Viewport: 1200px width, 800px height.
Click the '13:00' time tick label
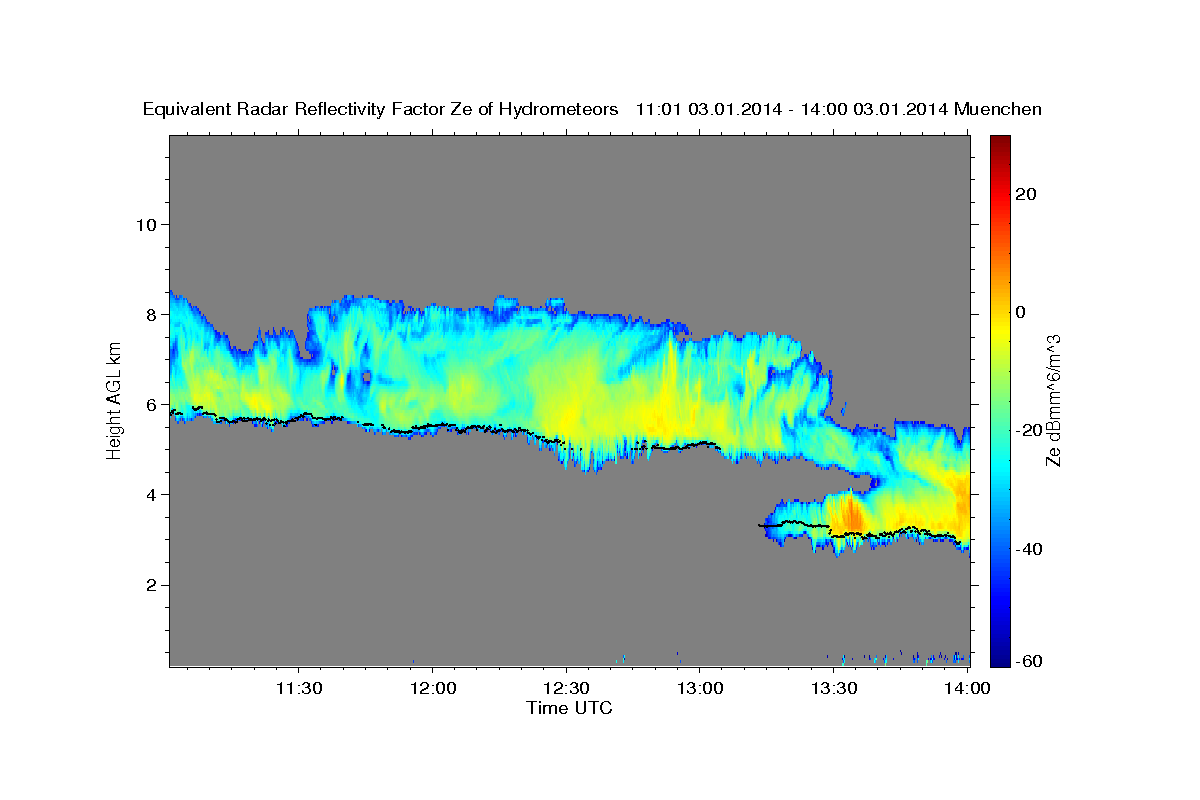(699, 689)
